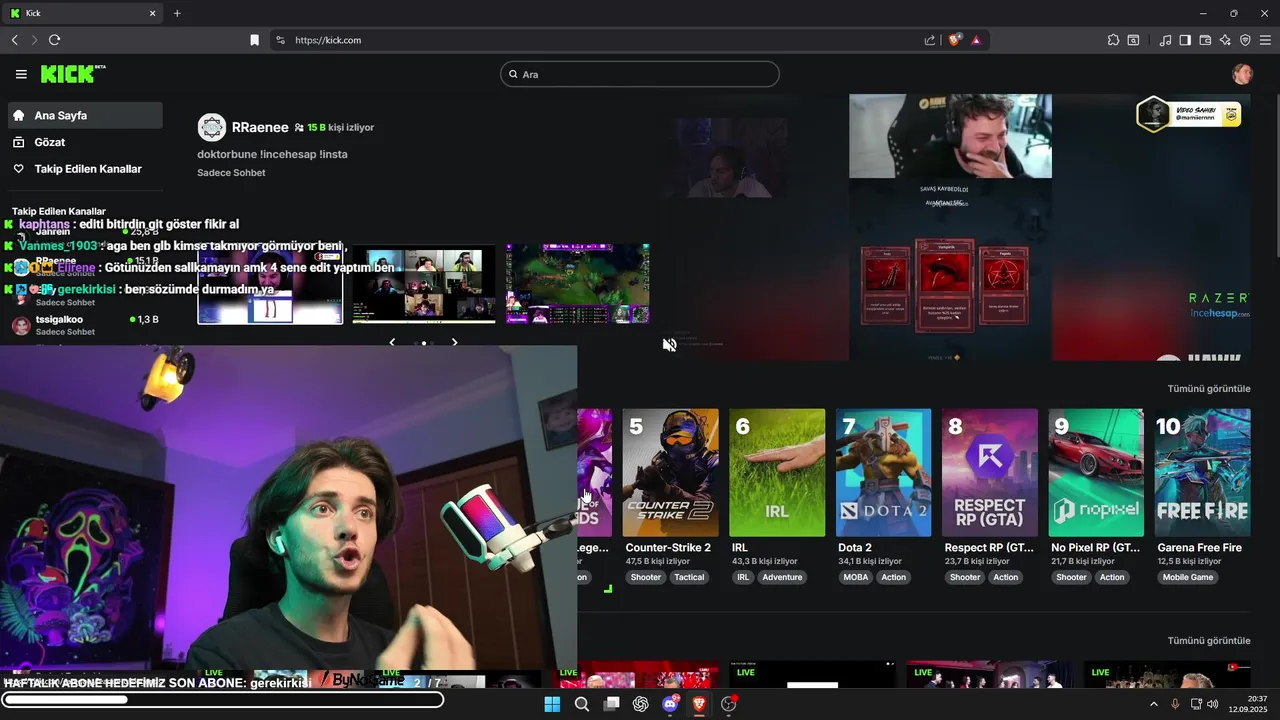This screenshot has height=720, width=1280.
Task: Open Garena Free Fire category card
Action: pos(1203,472)
